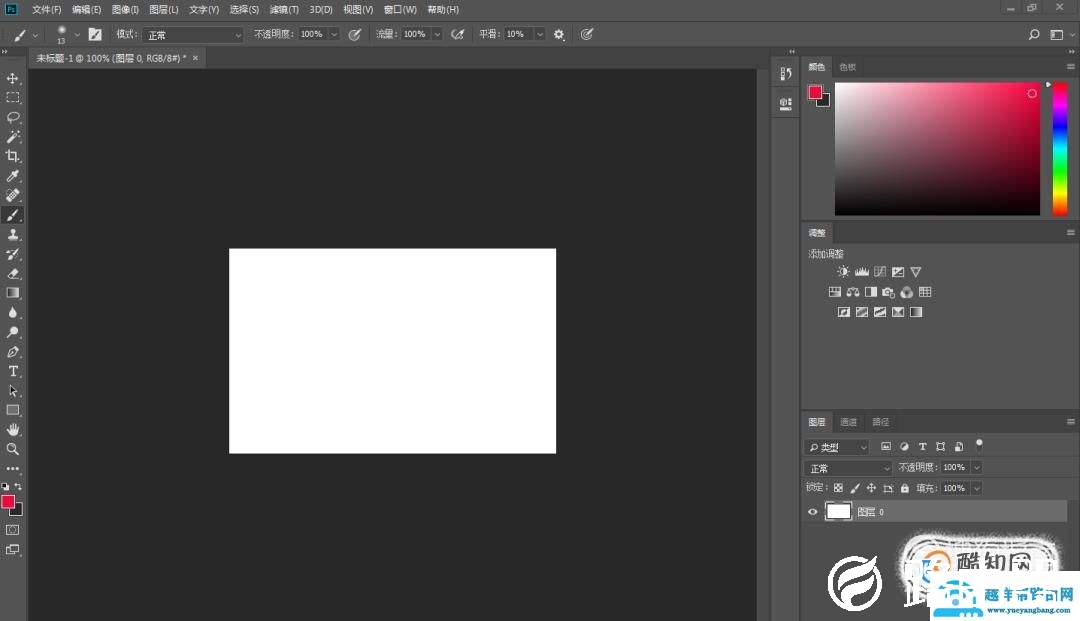Open smoothing options gear icon
This screenshot has width=1080, height=621.
(x=559, y=34)
